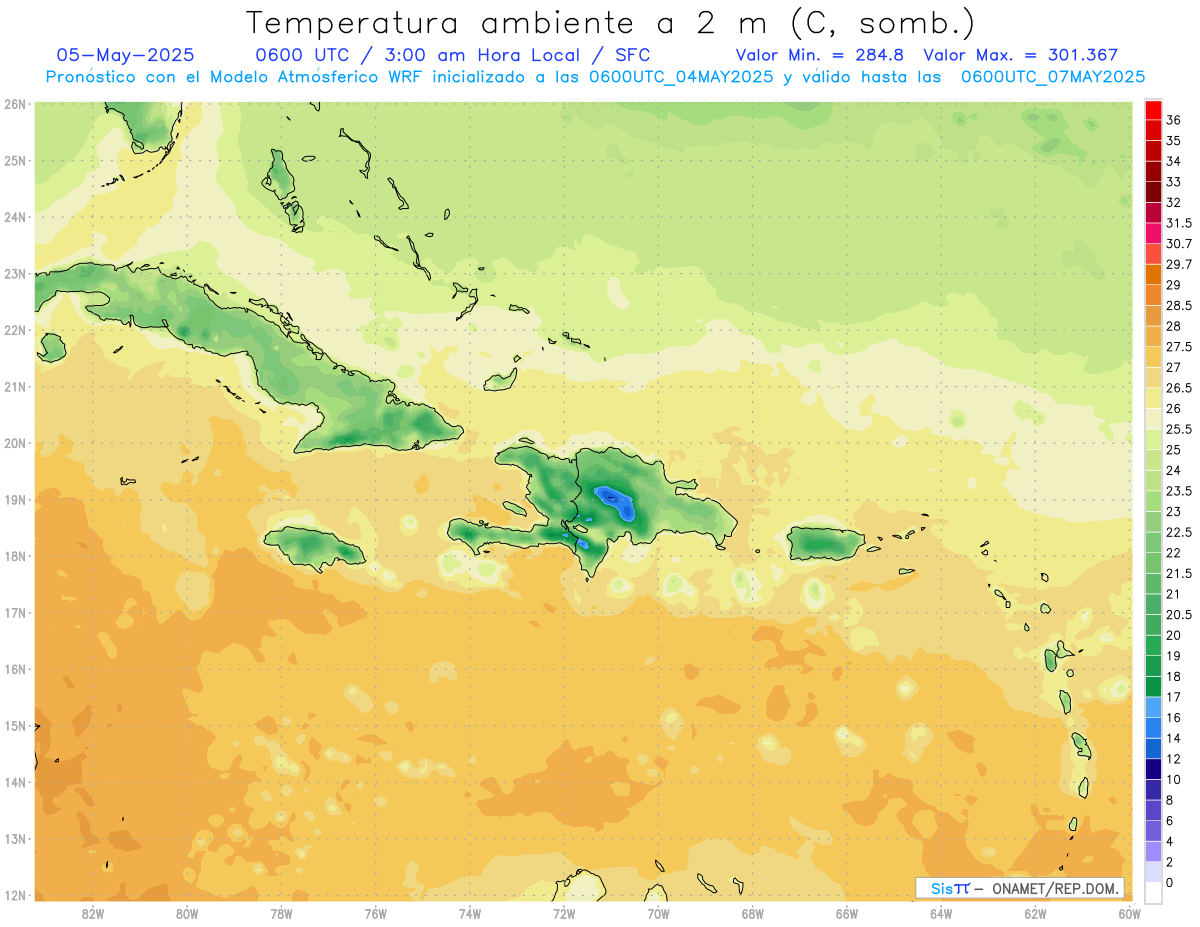
Task: Click the legend value 26.5
Action: (x=1178, y=388)
